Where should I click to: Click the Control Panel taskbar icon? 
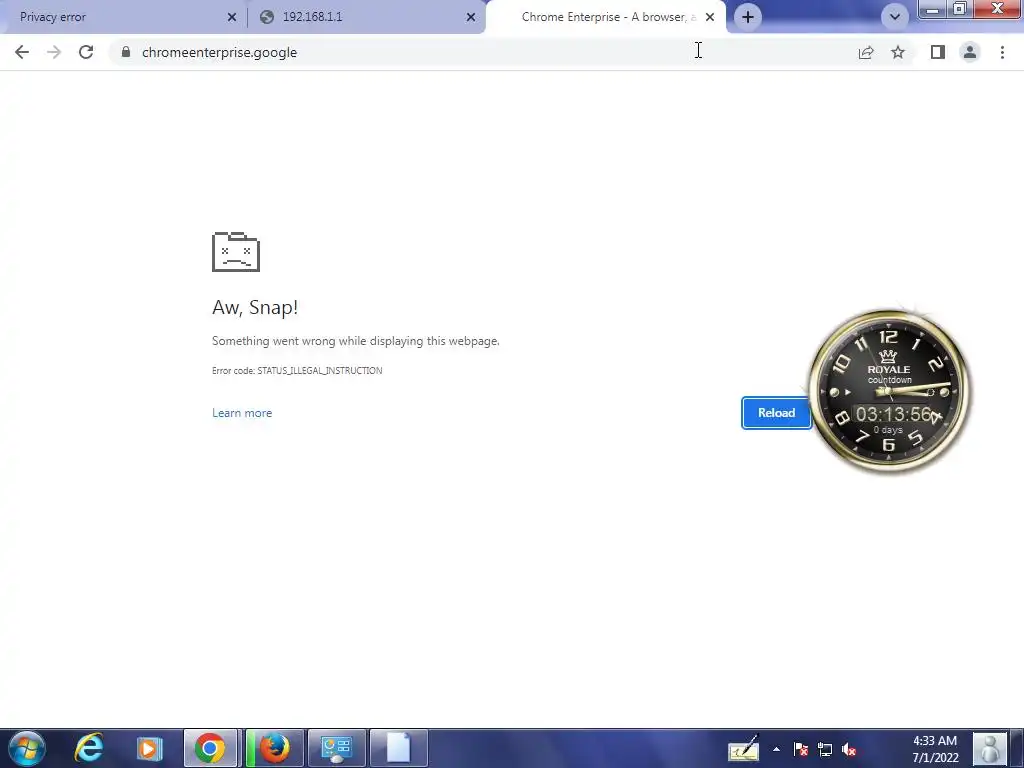(336, 748)
